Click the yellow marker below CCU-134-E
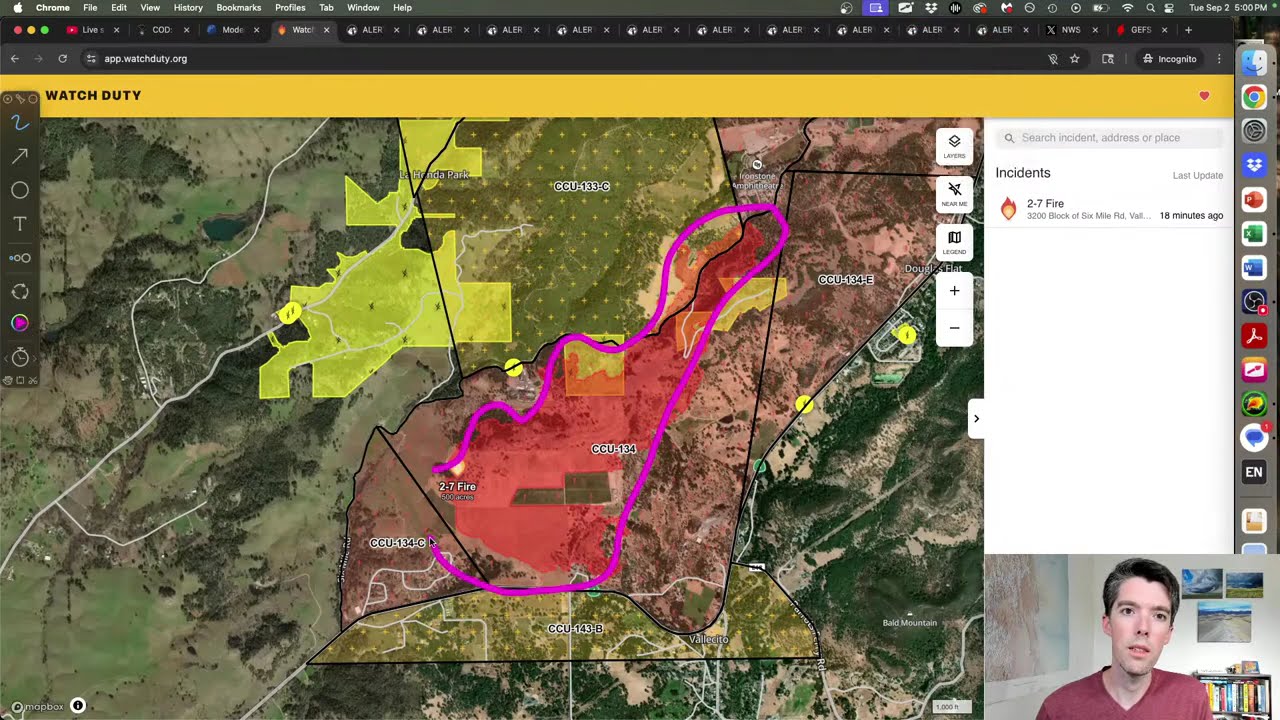 pos(805,405)
